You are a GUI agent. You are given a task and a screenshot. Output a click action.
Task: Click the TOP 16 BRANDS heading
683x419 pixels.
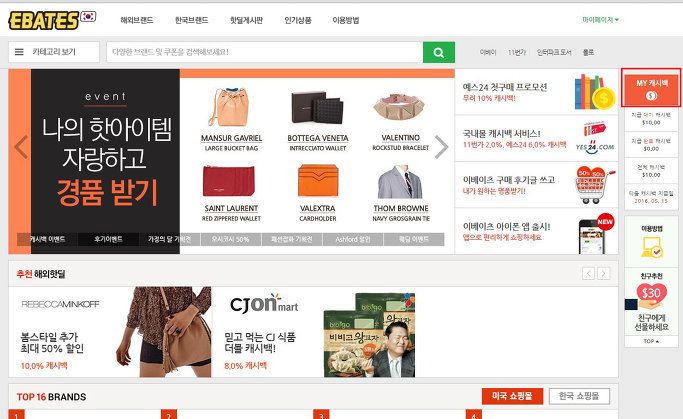click(51, 397)
